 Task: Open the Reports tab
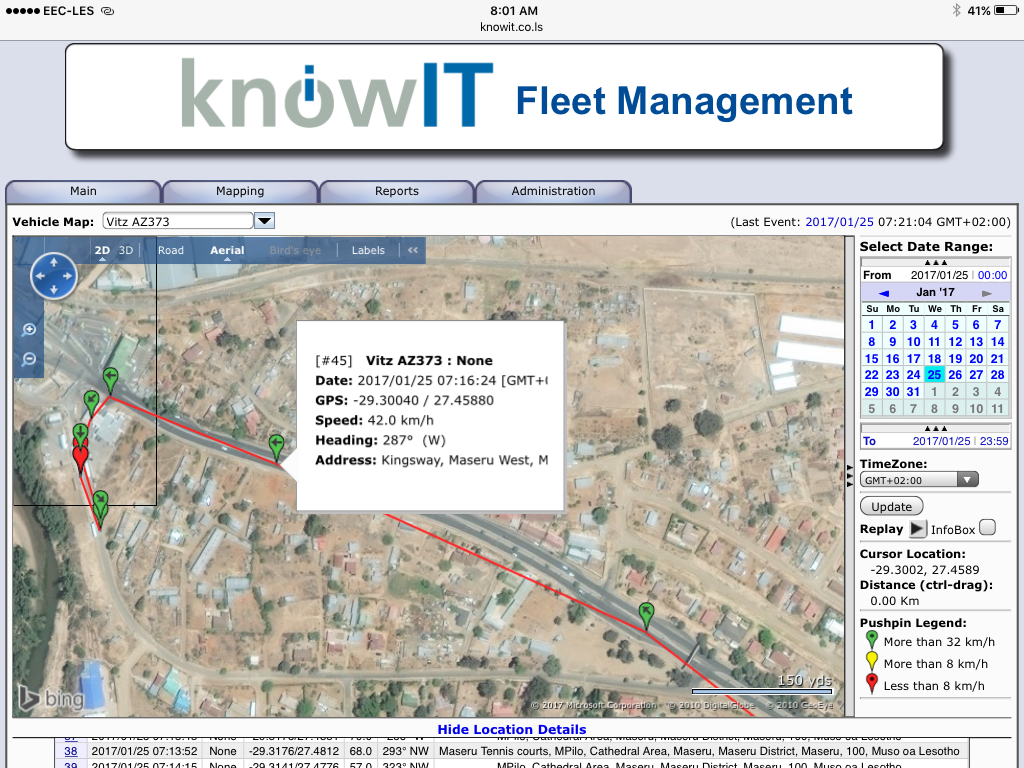tap(396, 191)
